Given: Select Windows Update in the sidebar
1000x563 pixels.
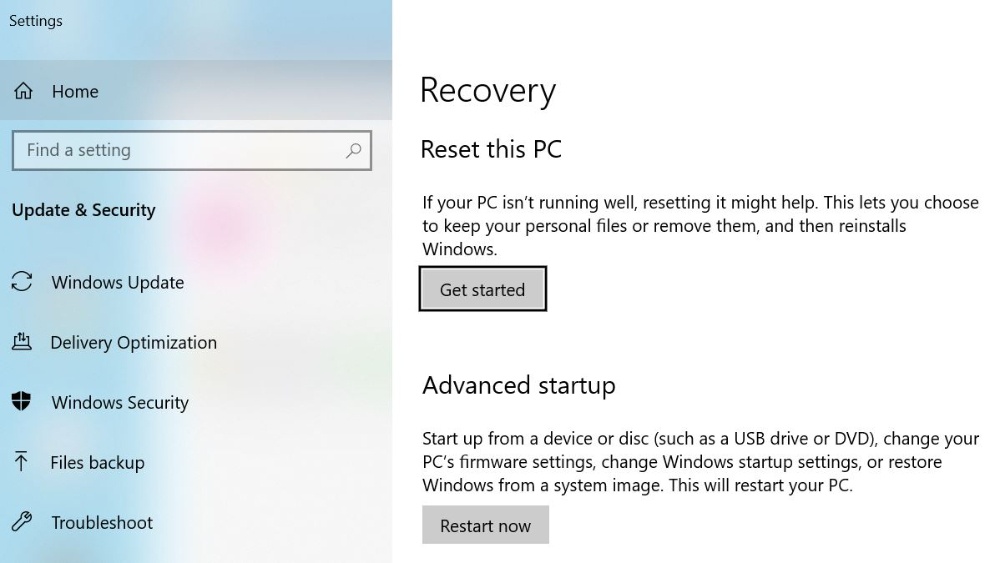Looking at the screenshot, I should coord(118,282).
